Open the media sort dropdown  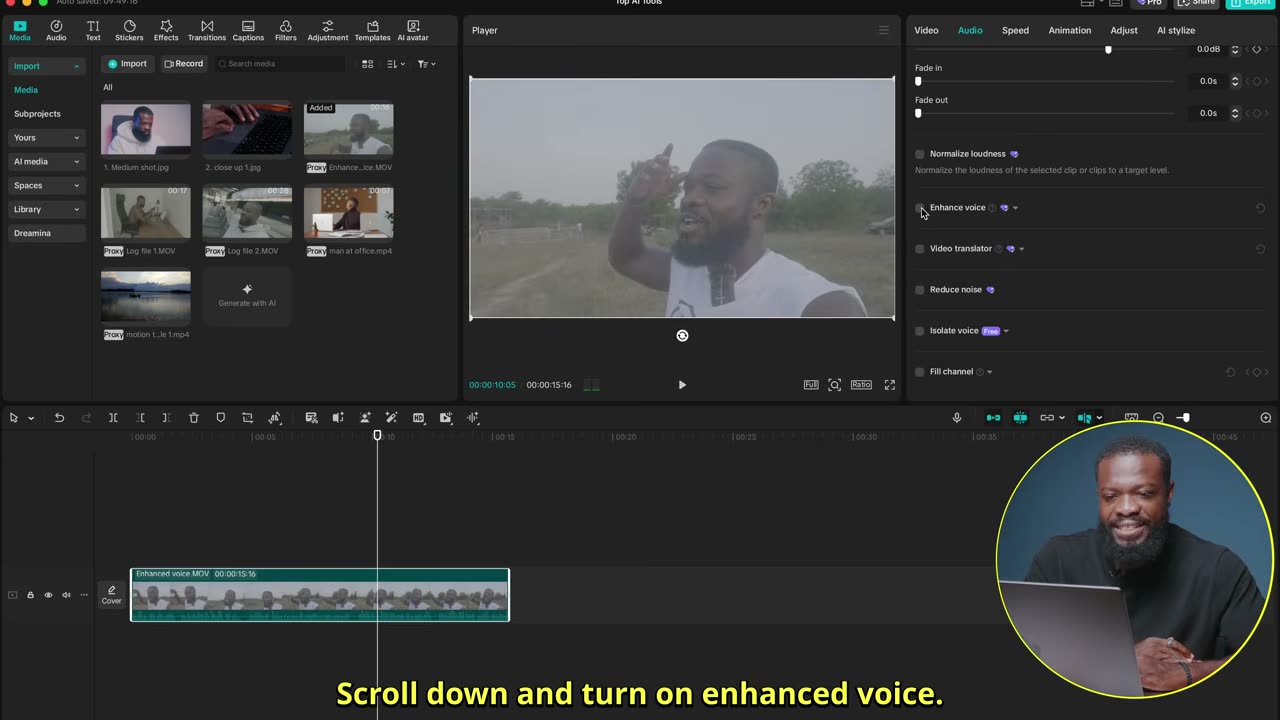click(x=395, y=64)
